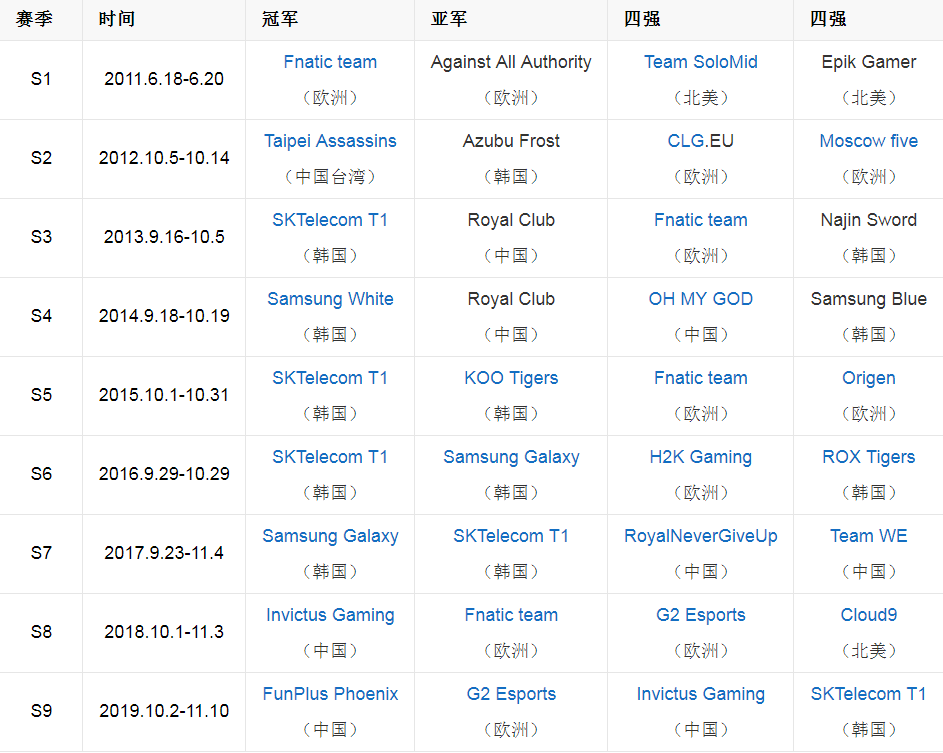Click the Samsung Blue team name
943x753 pixels.
tap(868, 299)
